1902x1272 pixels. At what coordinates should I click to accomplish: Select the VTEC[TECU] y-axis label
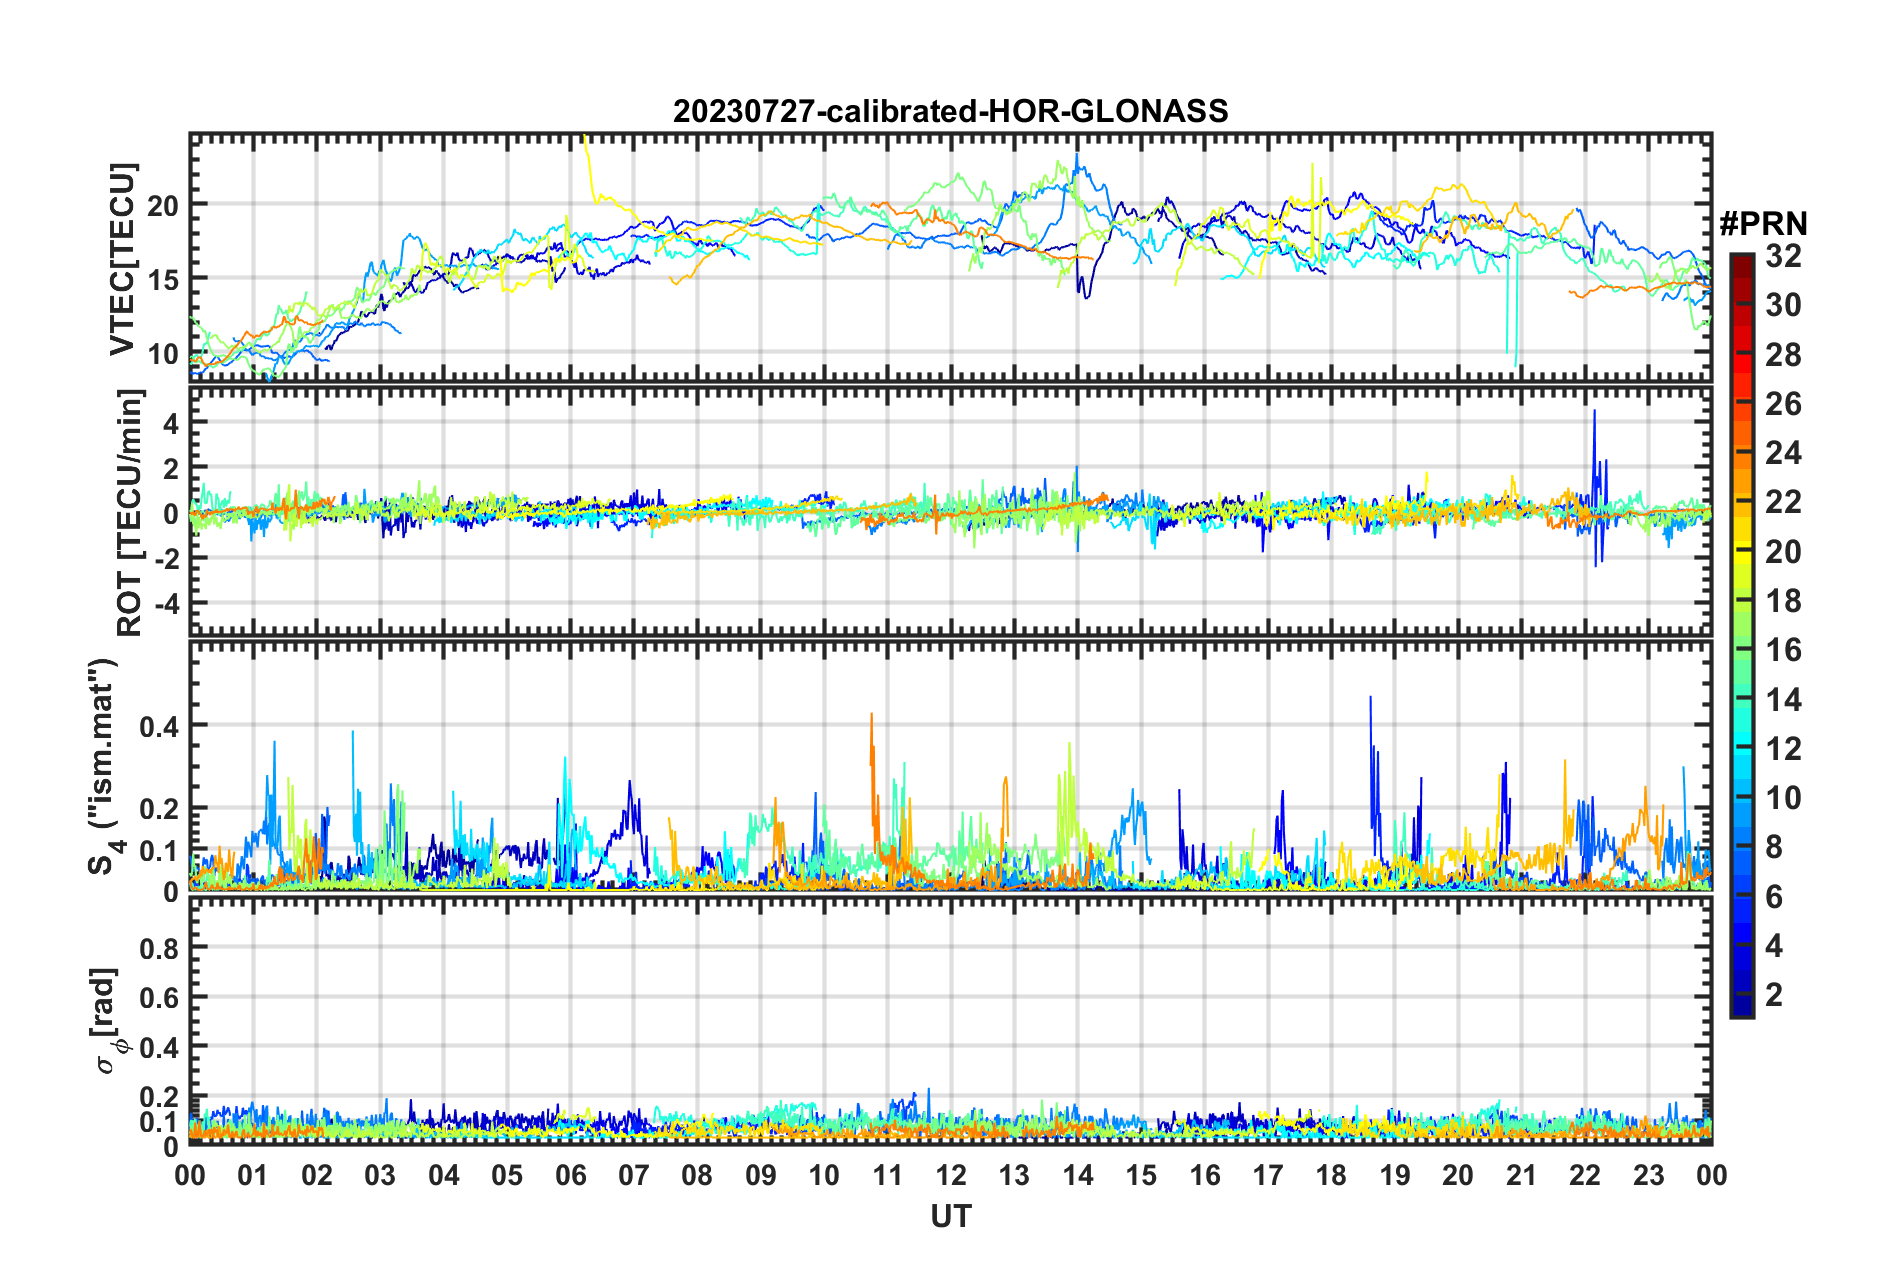click(x=122, y=260)
